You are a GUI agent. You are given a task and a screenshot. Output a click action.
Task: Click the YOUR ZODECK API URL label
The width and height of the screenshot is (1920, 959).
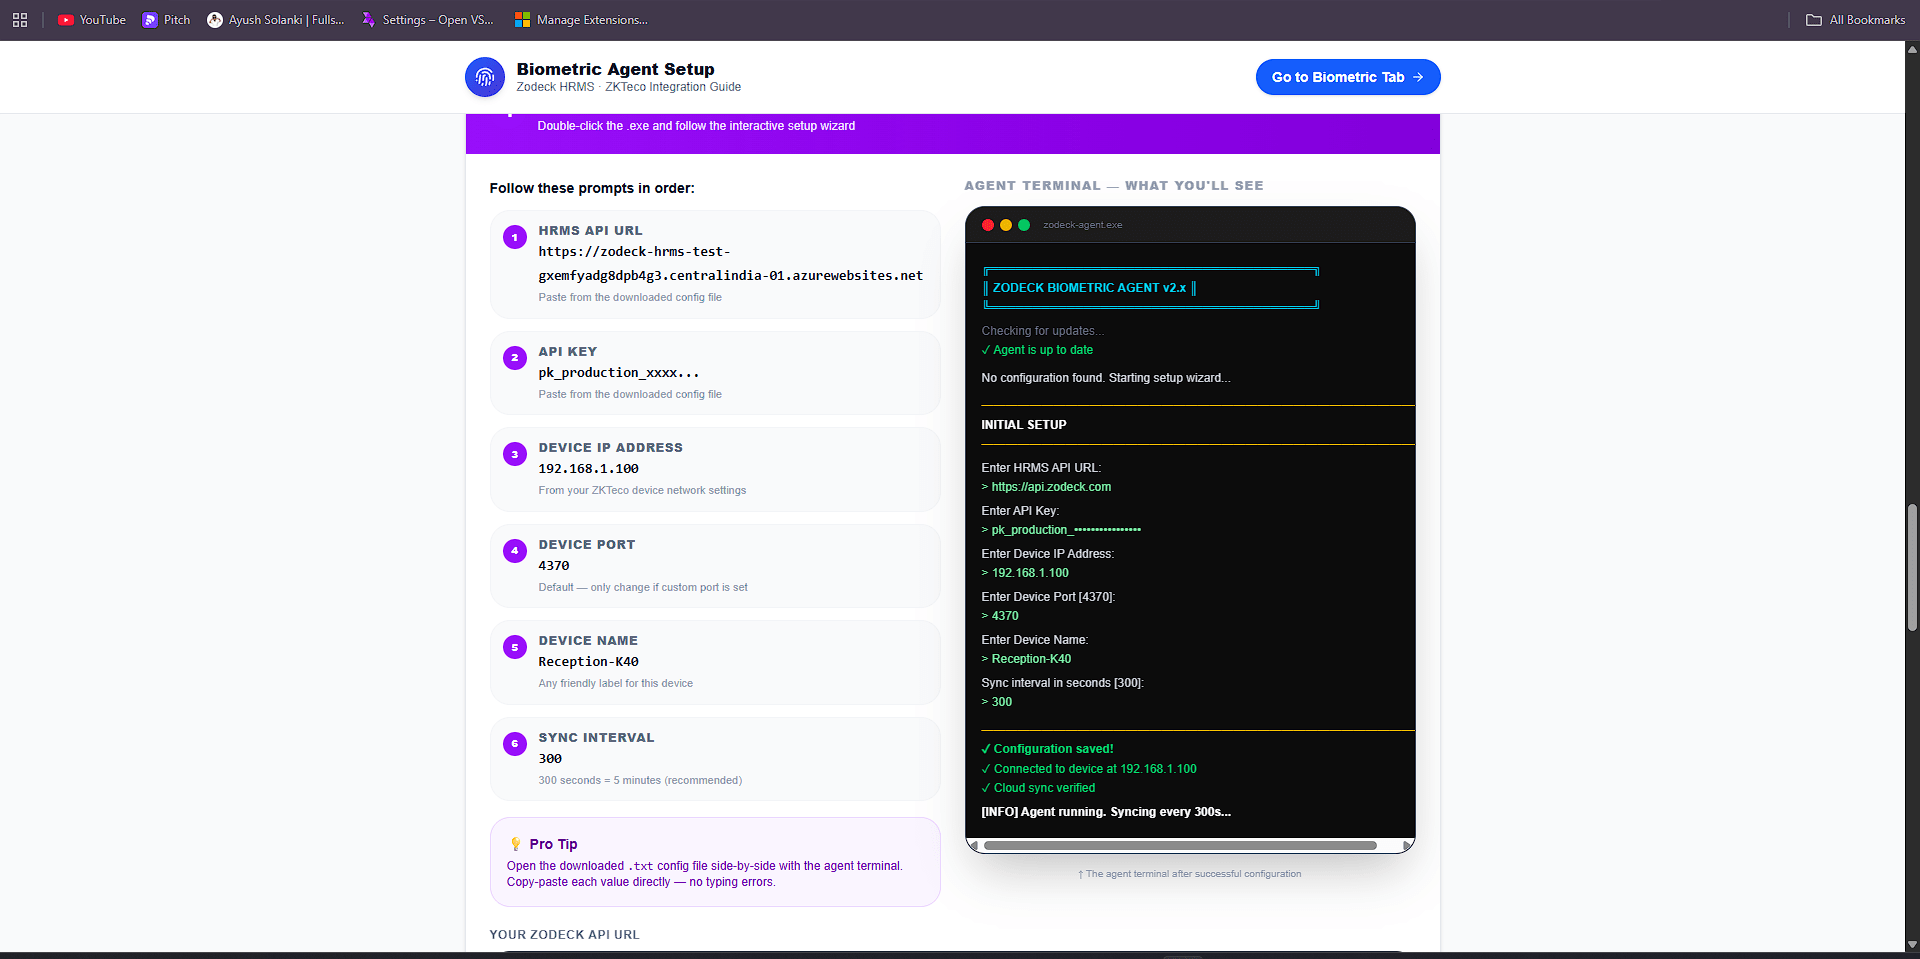pos(564,935)
